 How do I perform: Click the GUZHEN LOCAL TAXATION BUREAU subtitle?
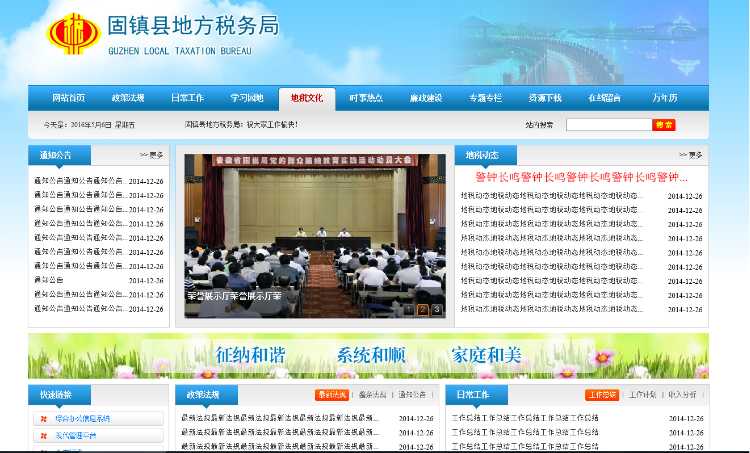pyautogui.click(x=180, y=51)
